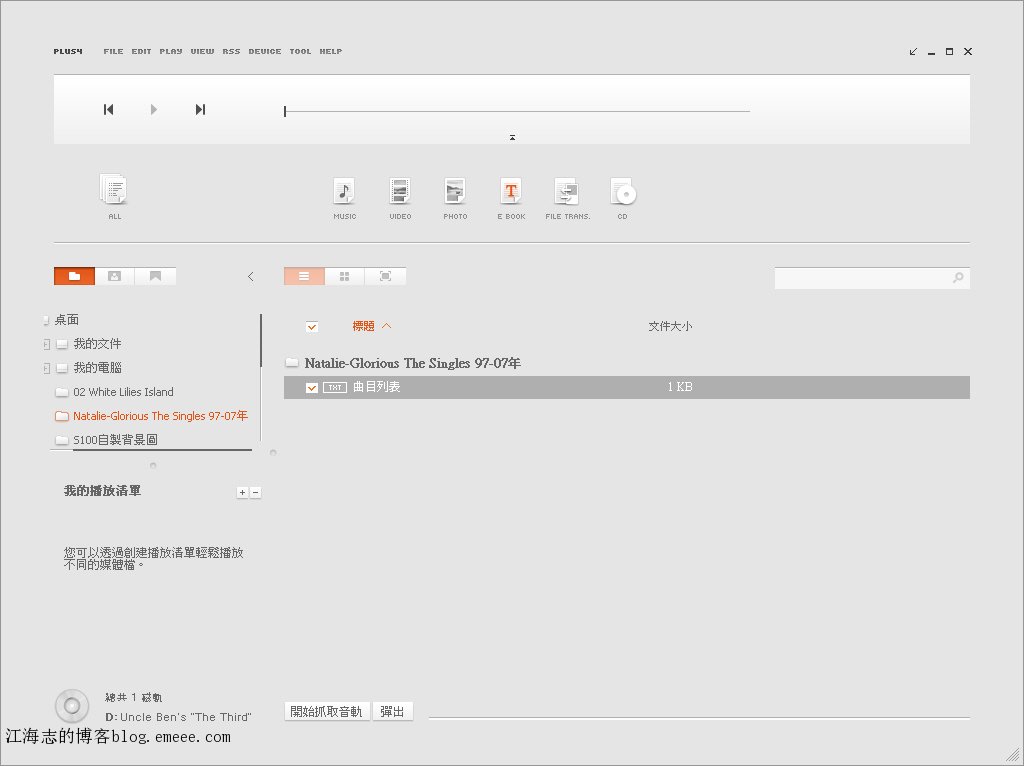Open the VIEW menu
The image size is (1024, 766).
(x=202, y=51)
